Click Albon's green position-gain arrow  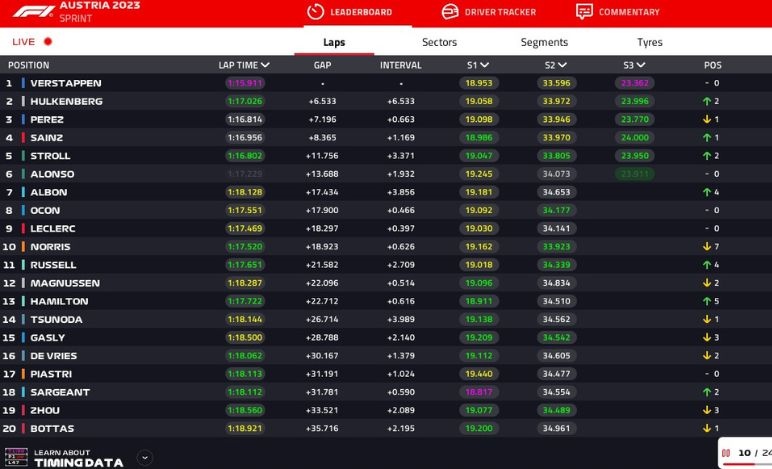[706, 192]
